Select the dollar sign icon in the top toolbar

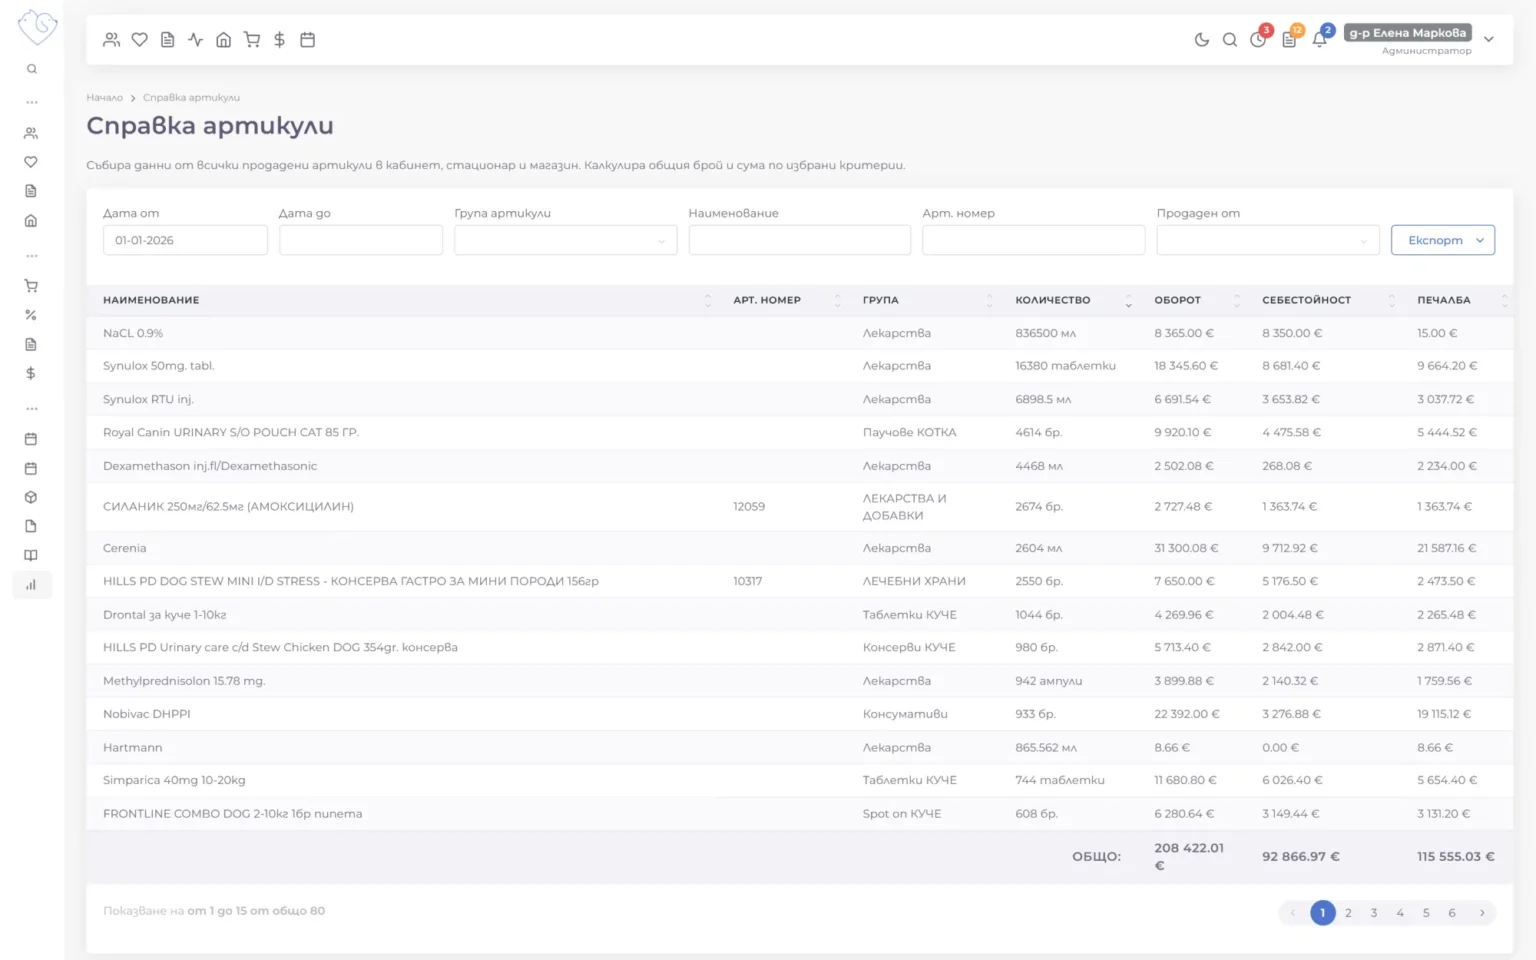280,40
